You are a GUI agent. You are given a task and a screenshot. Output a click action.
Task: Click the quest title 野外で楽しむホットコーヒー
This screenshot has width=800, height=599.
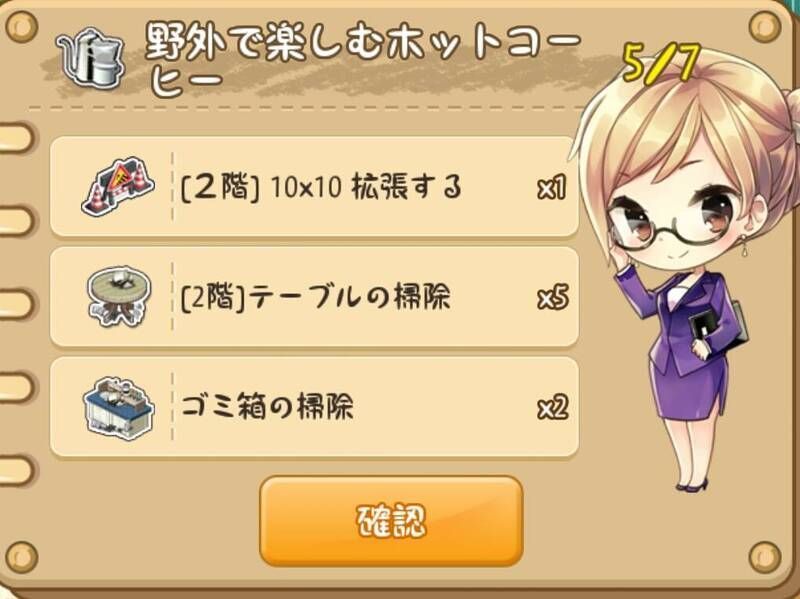click(363, 61)
